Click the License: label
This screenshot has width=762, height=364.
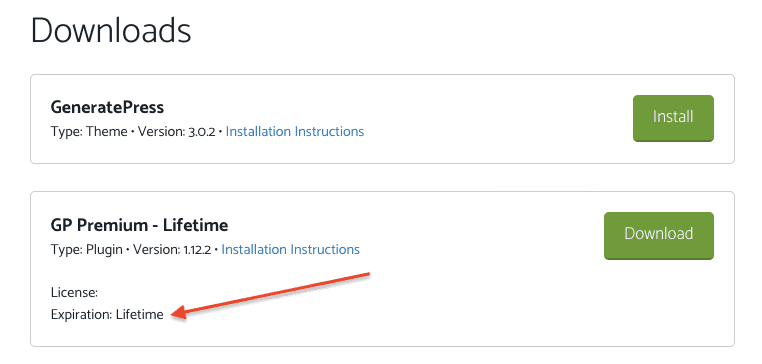click(74, 293)
